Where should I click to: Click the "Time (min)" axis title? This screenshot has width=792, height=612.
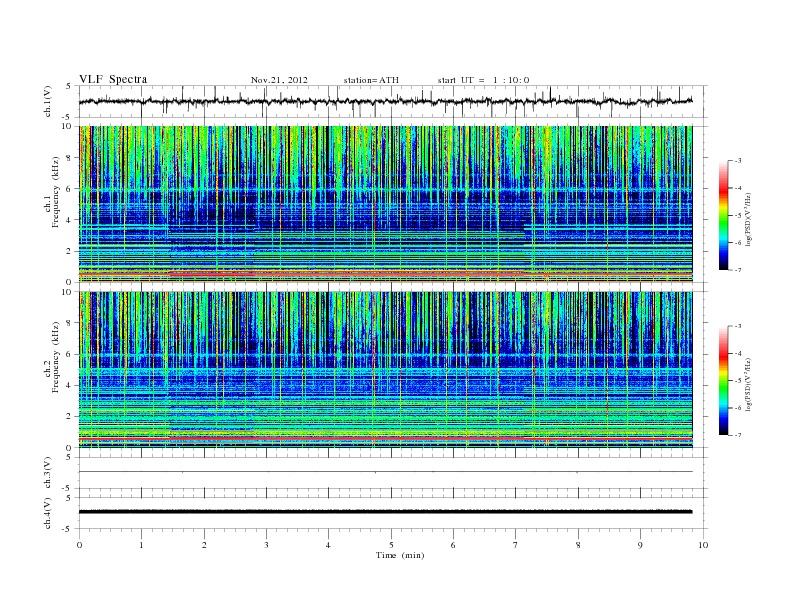click(400, 555)
